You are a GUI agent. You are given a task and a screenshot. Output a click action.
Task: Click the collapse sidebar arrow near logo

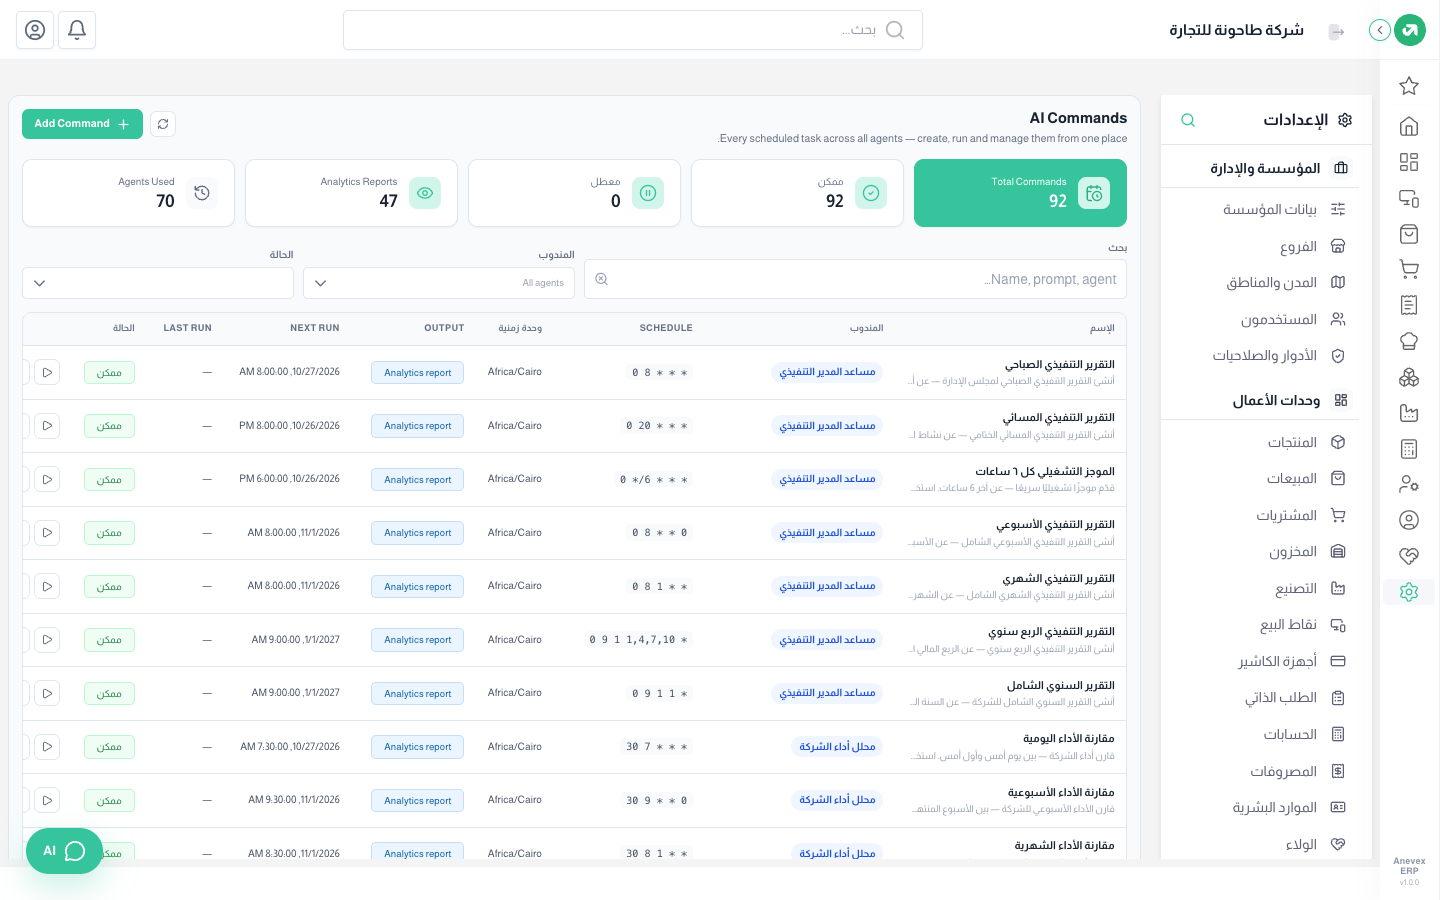tap(1380, 30)
